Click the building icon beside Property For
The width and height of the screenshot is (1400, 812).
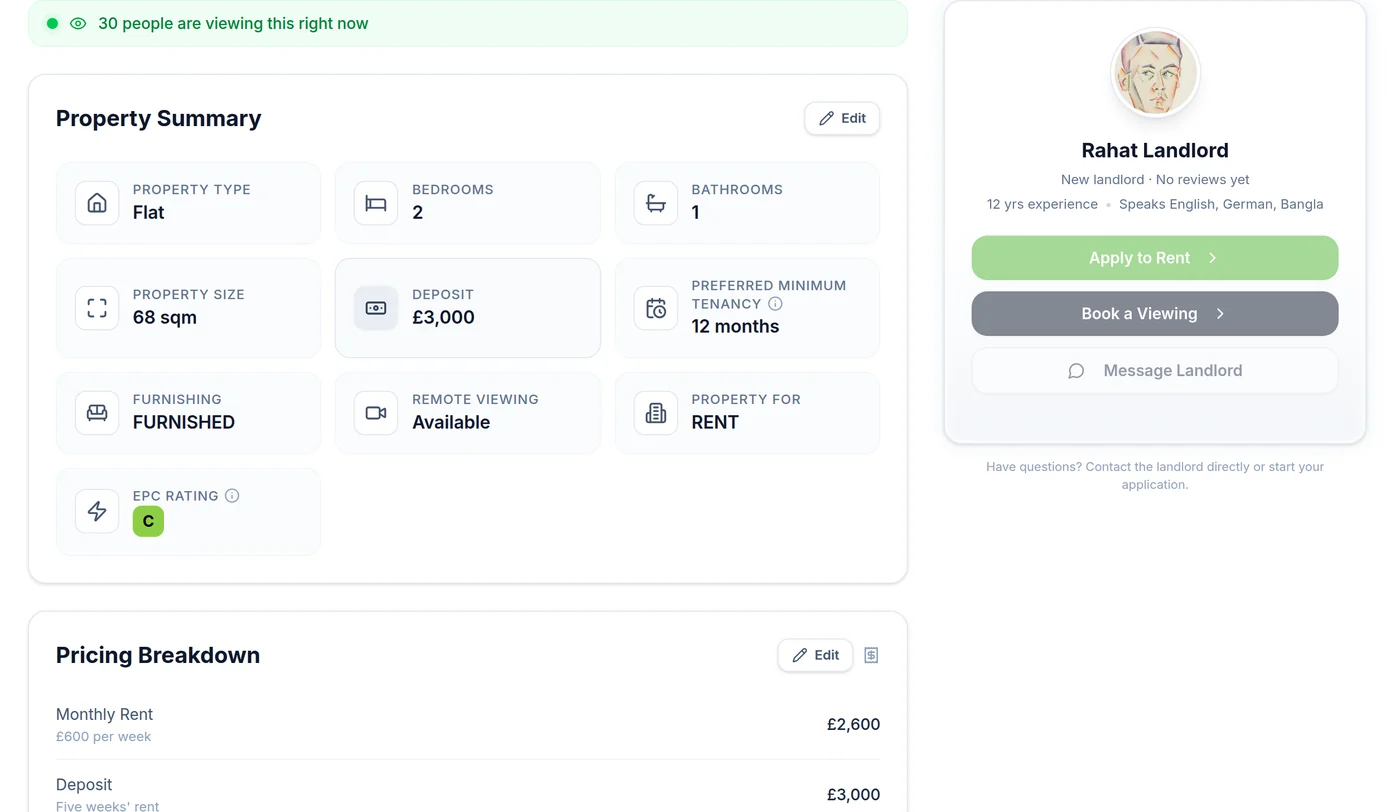(x=656, y=413)
